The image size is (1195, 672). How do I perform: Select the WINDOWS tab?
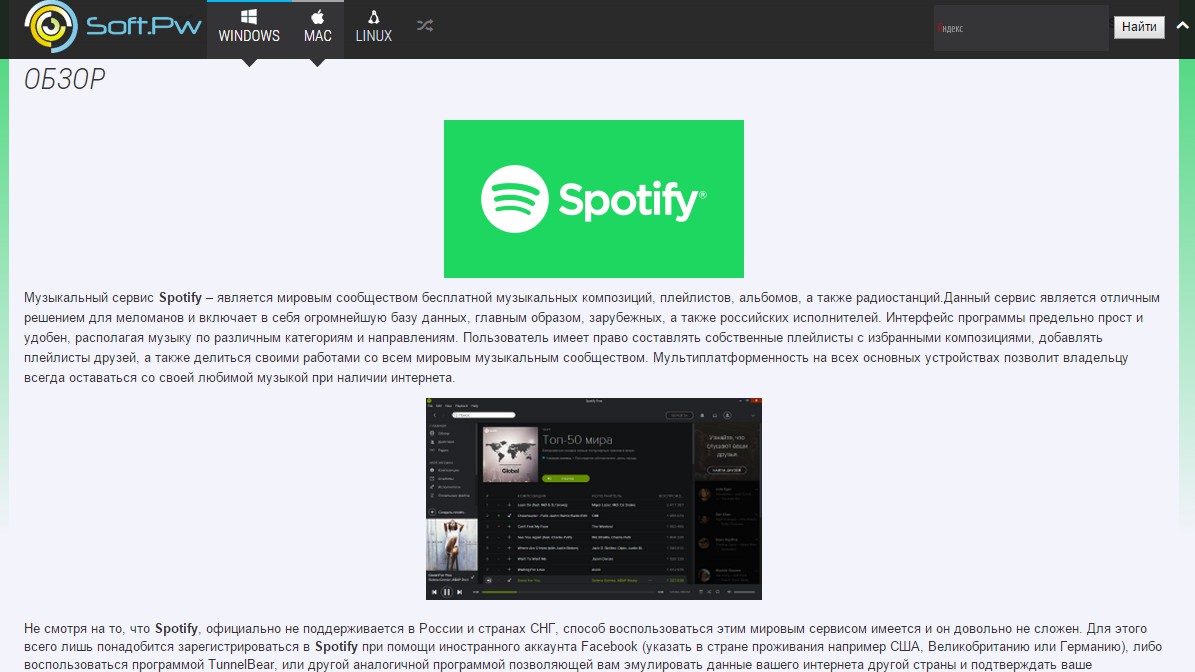coord(249,29)
